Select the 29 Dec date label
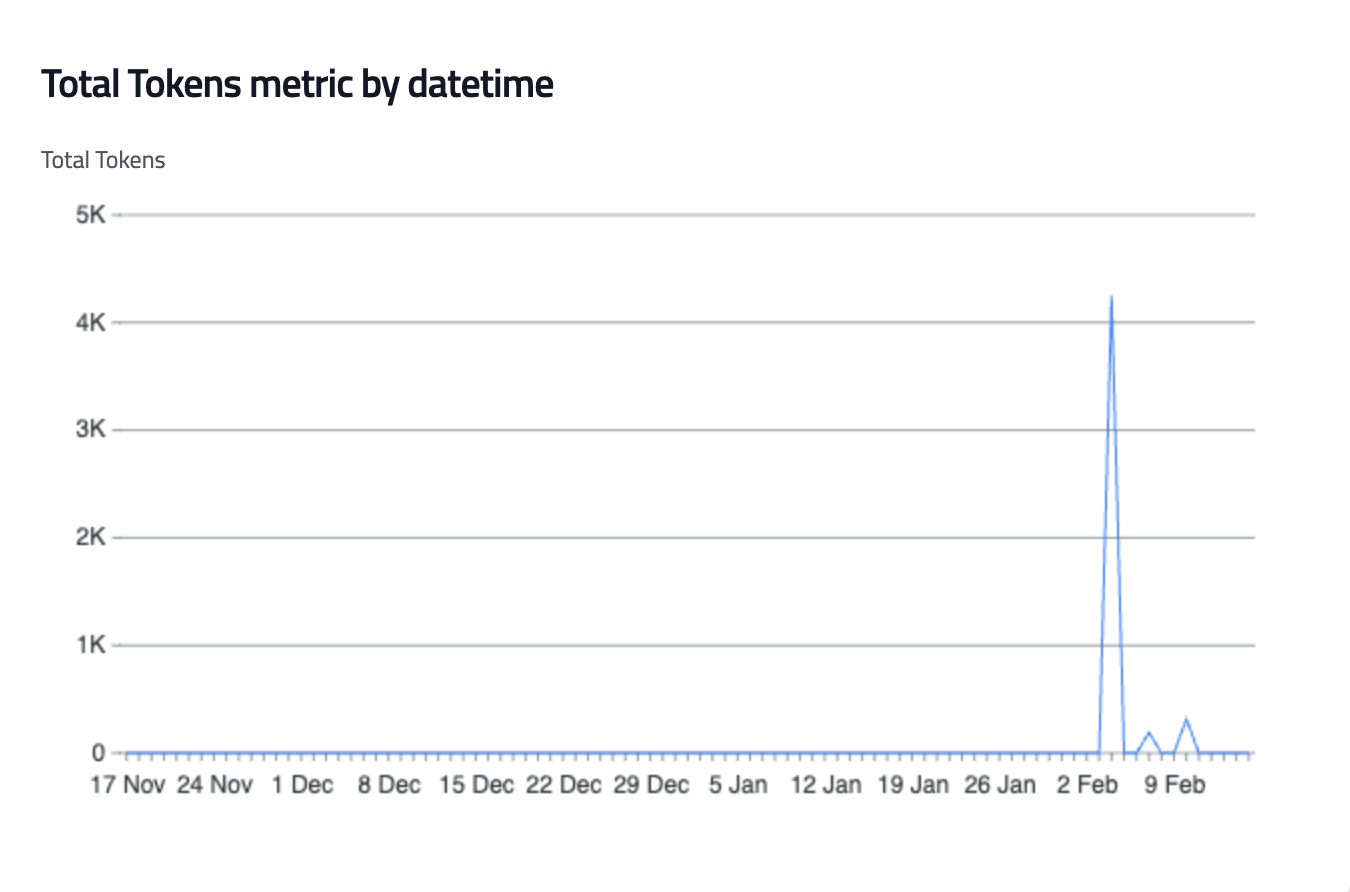Image resolution: width=1350 pixels, height=892 pixels. pos(651,785)
